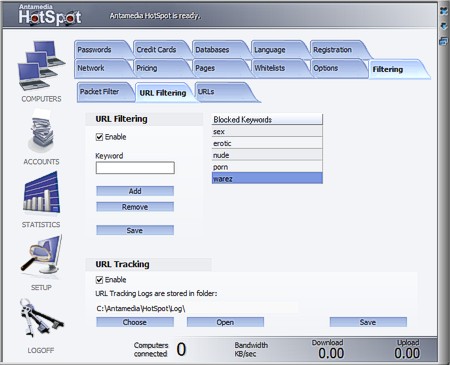The image size is (450, 365).
Task: Open the Computers section icon
Action: [41, 66]
